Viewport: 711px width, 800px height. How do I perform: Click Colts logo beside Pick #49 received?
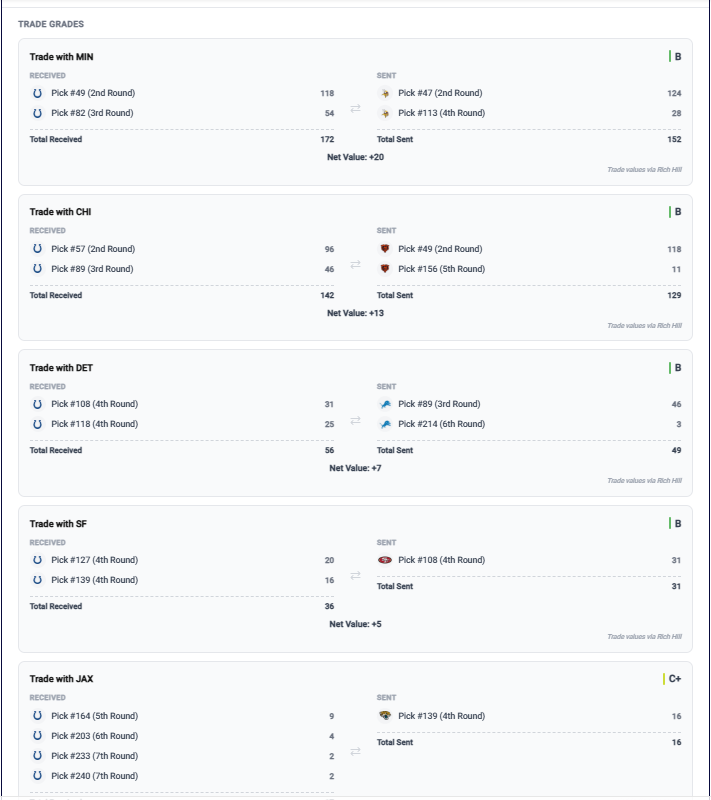tap(37, 93)
